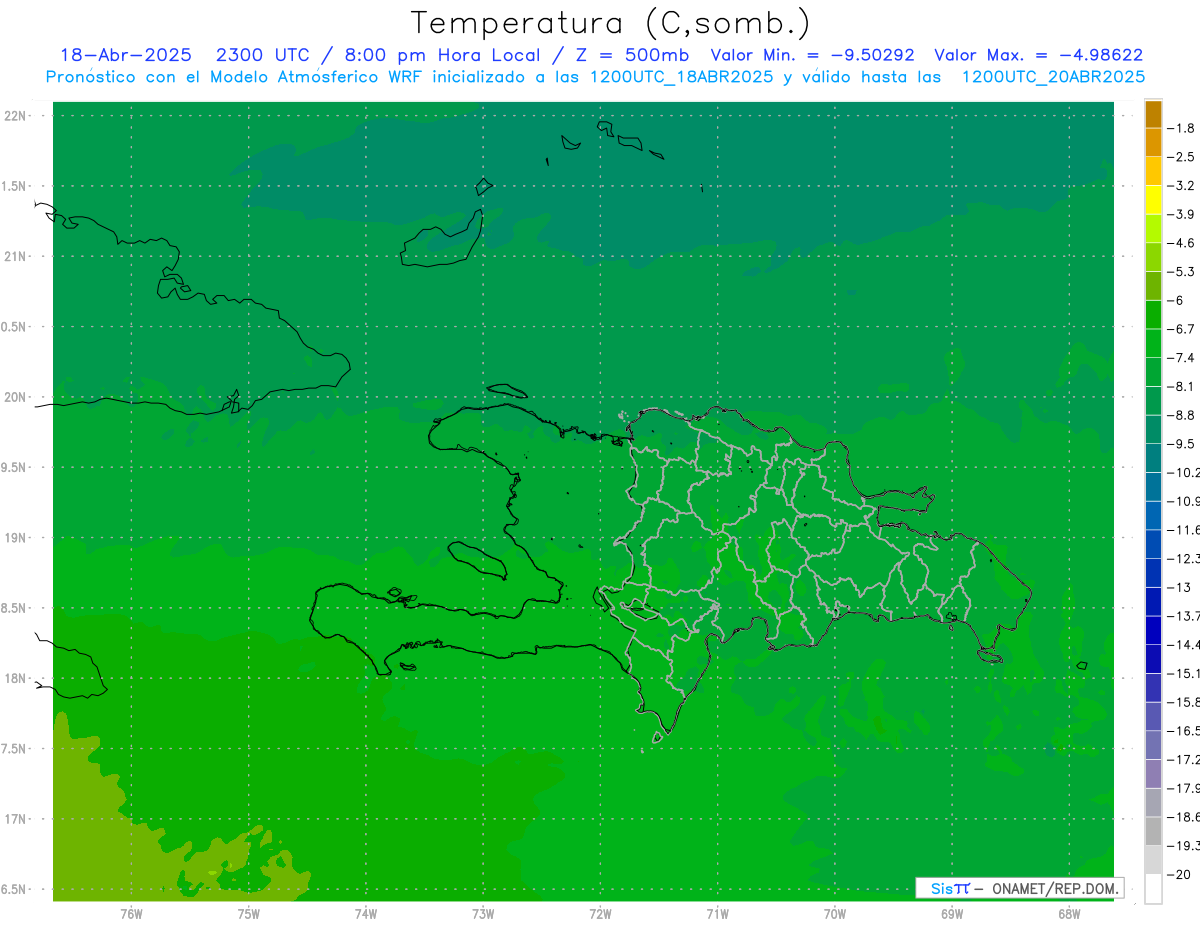This screenshot has height=927, width=1200.
Task: Click 'Valor Min. = -9.50292' readout
Action: point(812,55)
